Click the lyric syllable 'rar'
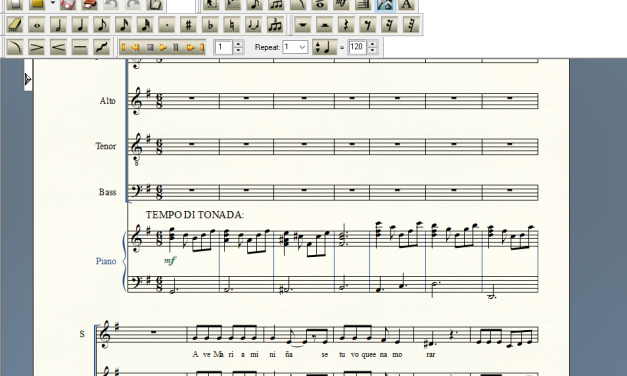 pos(431,354)
